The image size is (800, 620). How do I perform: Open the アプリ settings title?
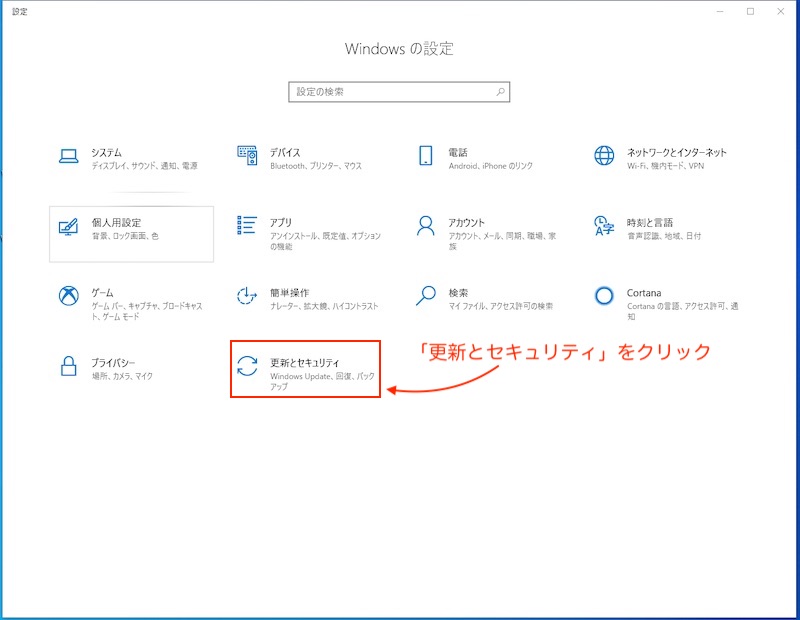(281, 222)
